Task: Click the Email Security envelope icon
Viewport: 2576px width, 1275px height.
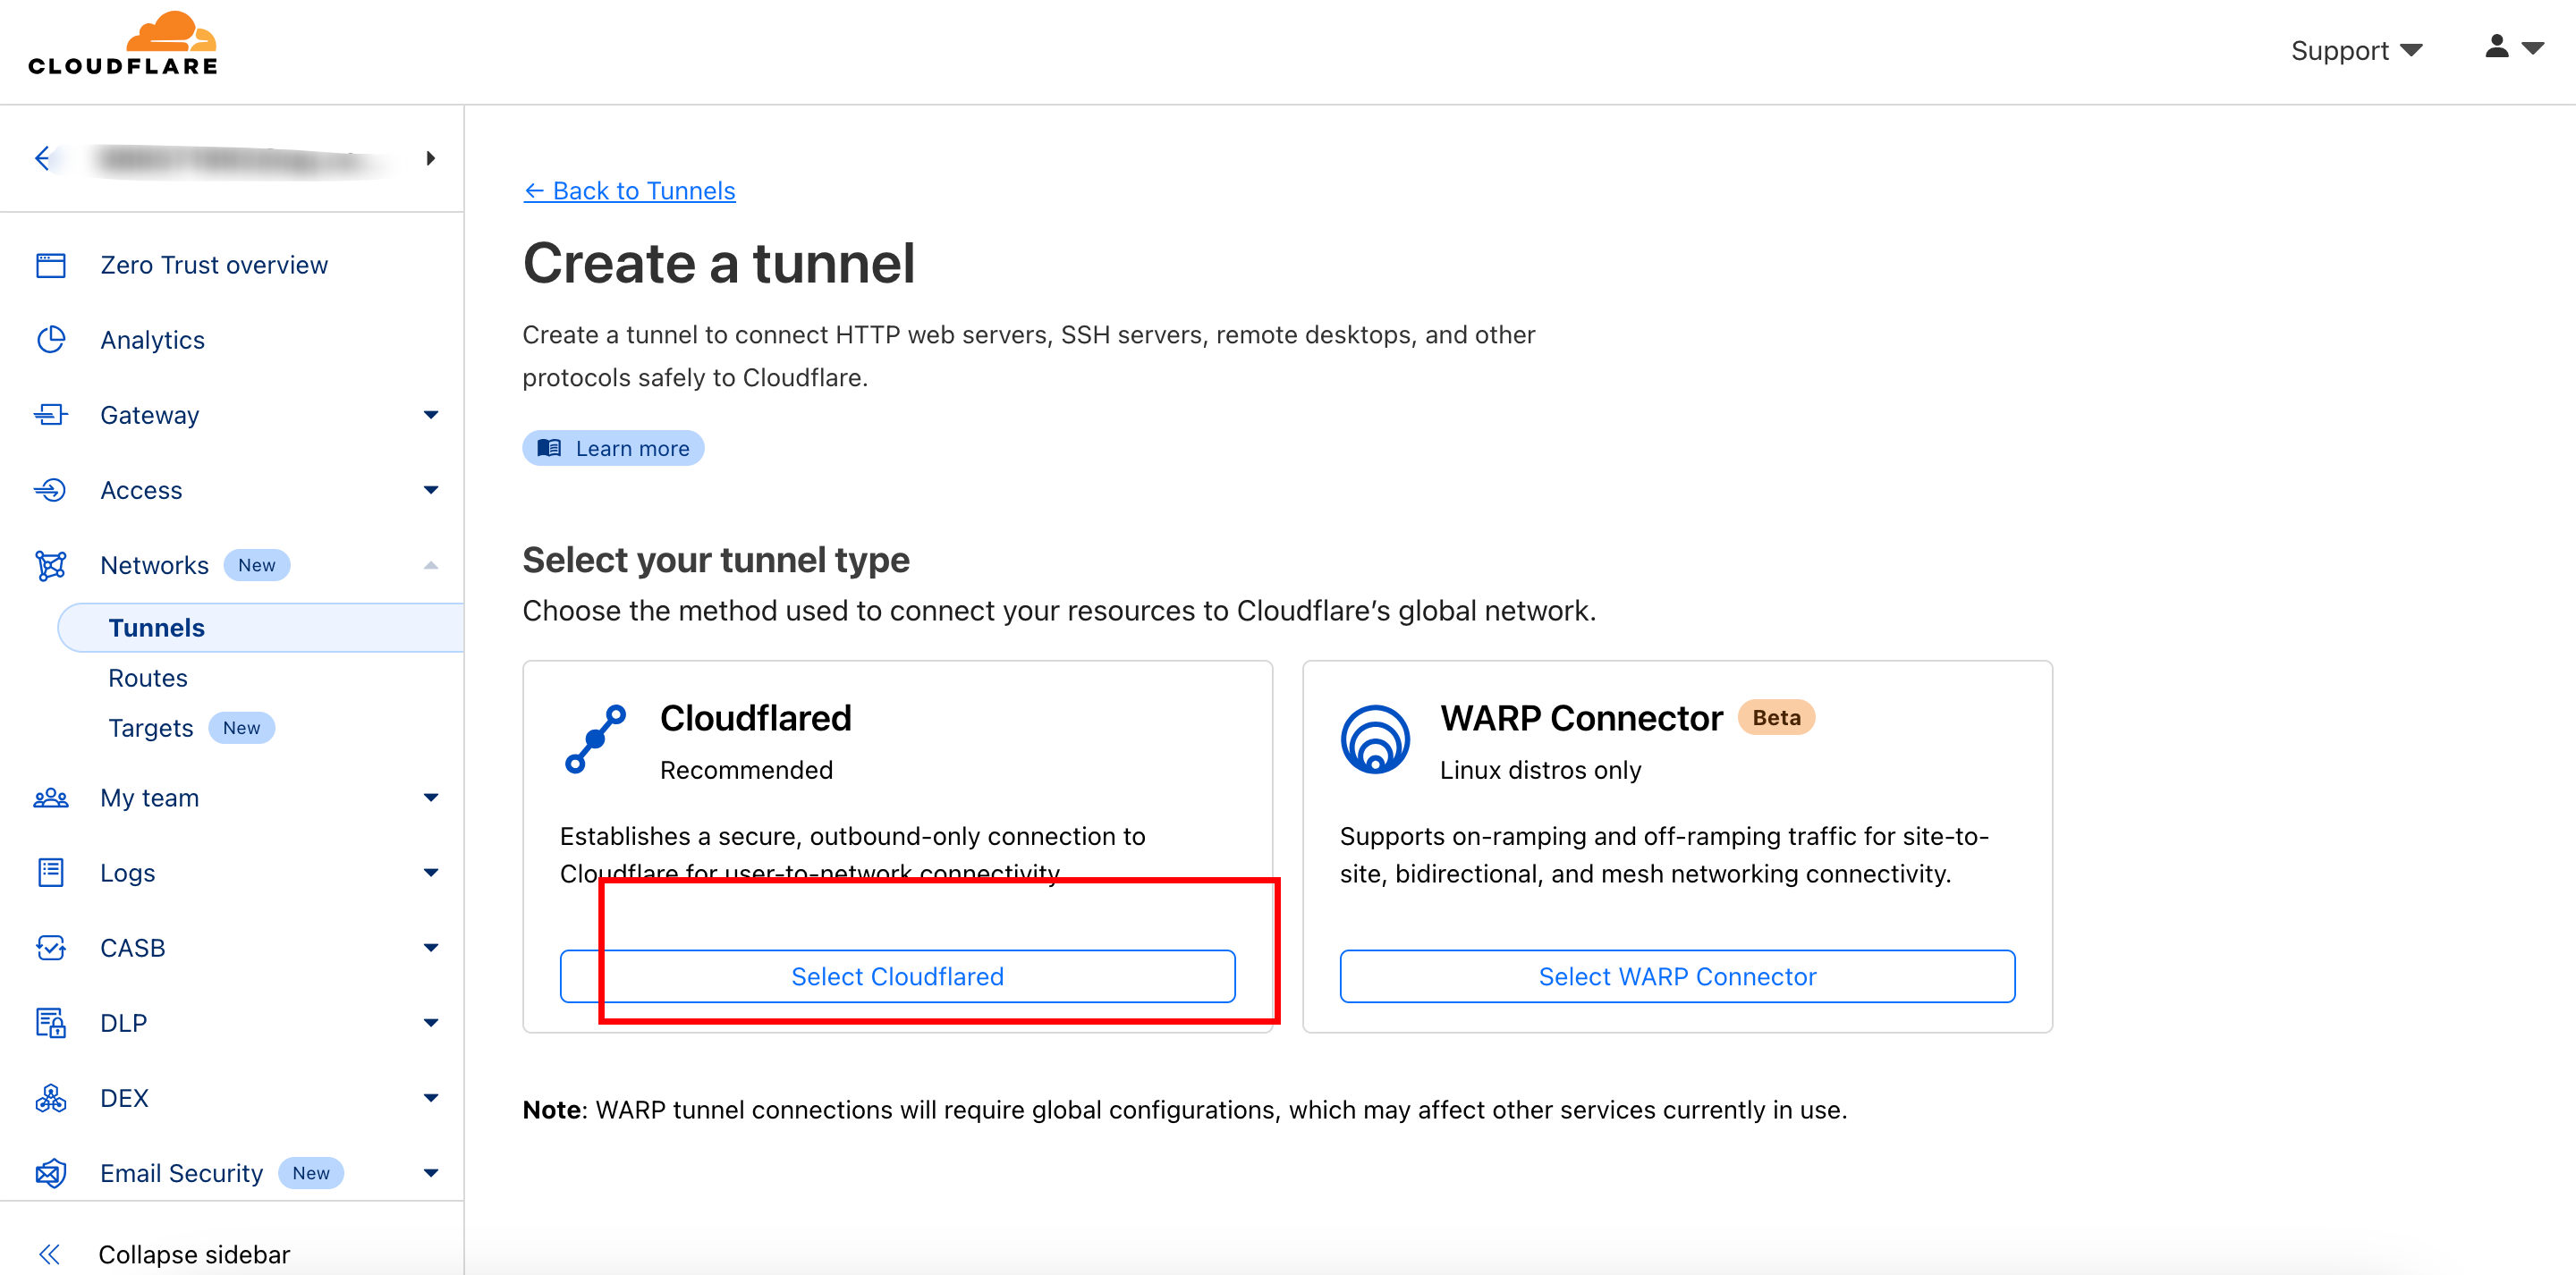Action: [x=51, y=1173]
